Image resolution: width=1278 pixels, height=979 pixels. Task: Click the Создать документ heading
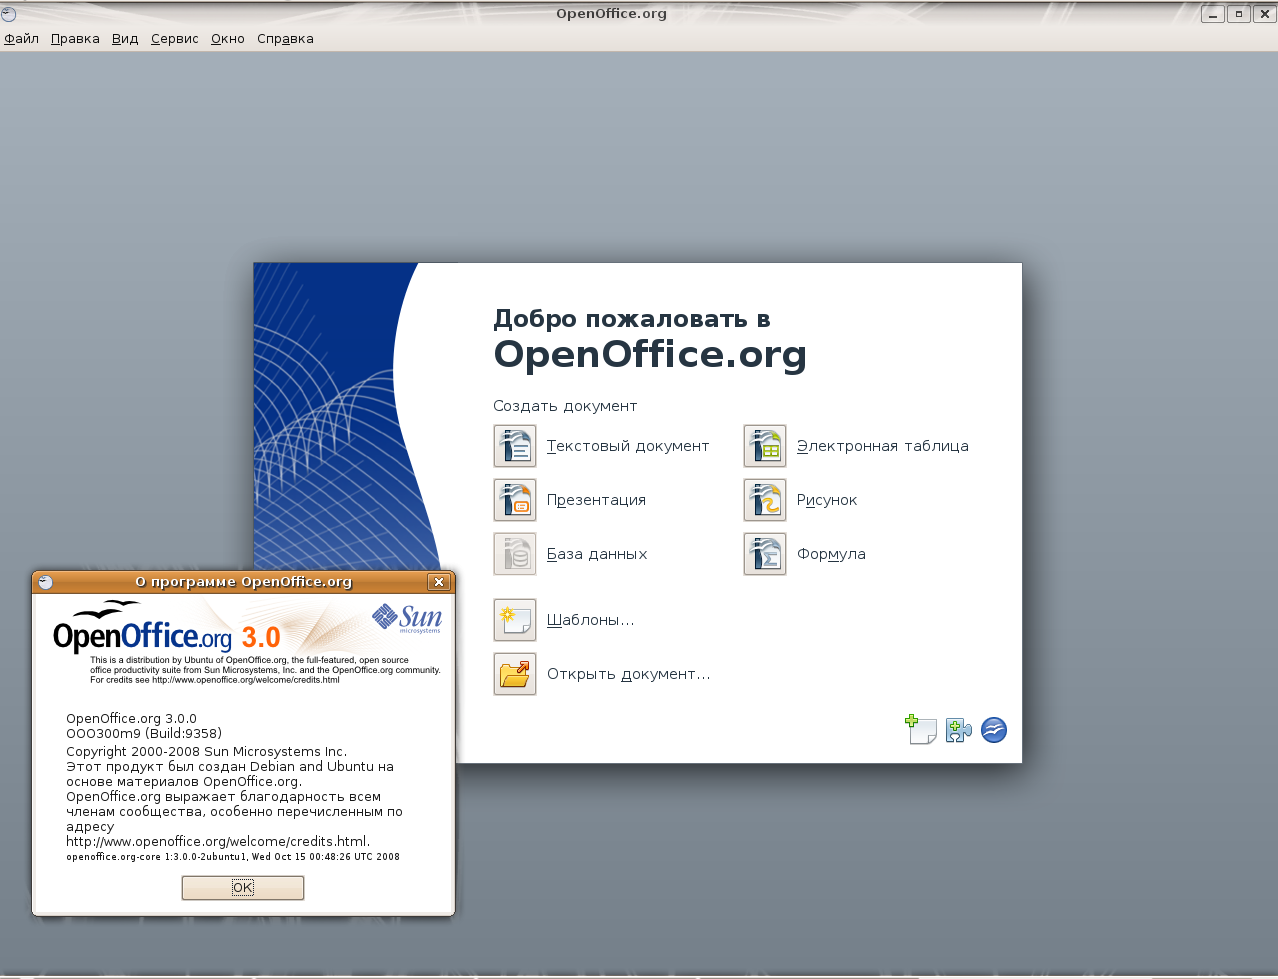pyautogui.click(x=565, y=406)
